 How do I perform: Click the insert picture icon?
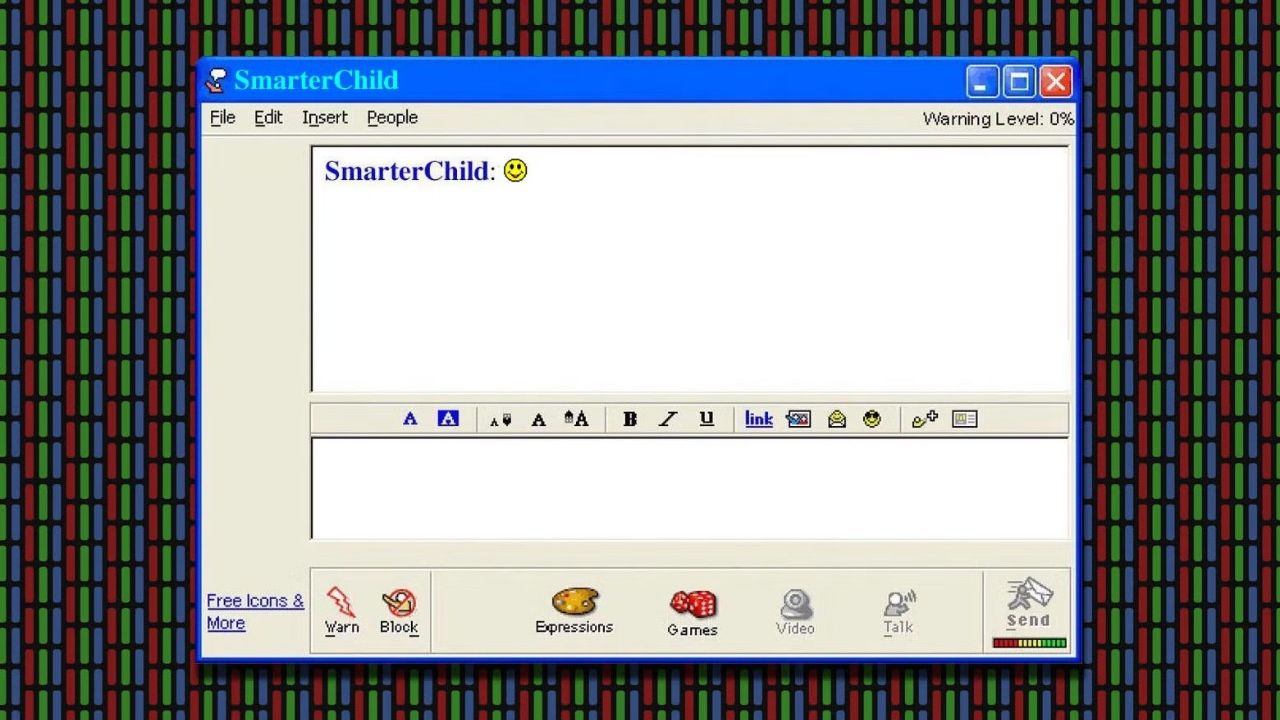798,419
